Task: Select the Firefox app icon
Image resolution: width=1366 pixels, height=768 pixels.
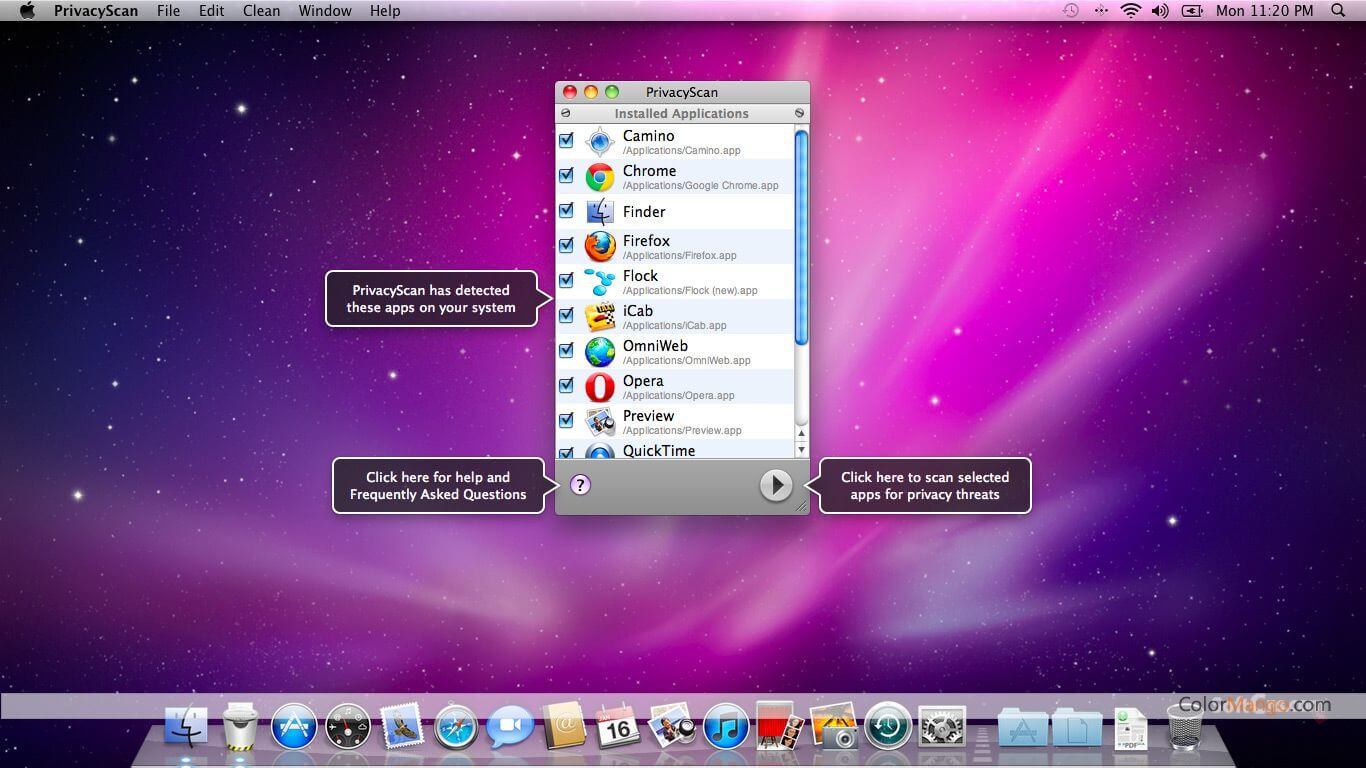Action: [x=600, y=246]
